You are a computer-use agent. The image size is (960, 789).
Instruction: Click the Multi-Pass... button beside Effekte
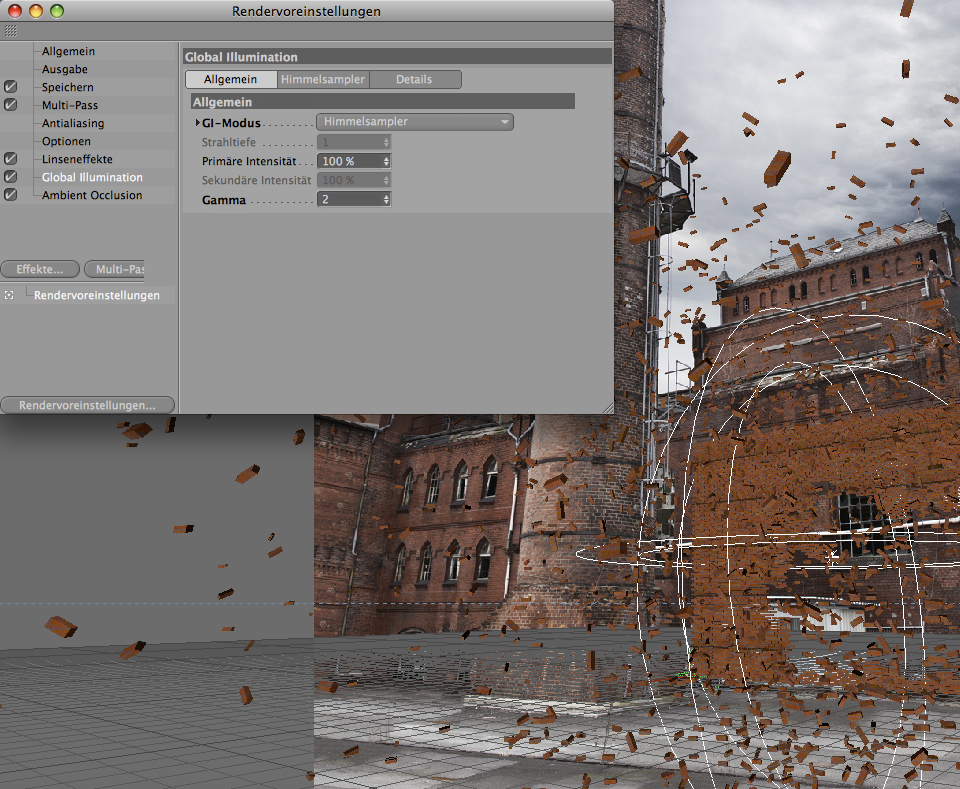(x=117, y=269)
